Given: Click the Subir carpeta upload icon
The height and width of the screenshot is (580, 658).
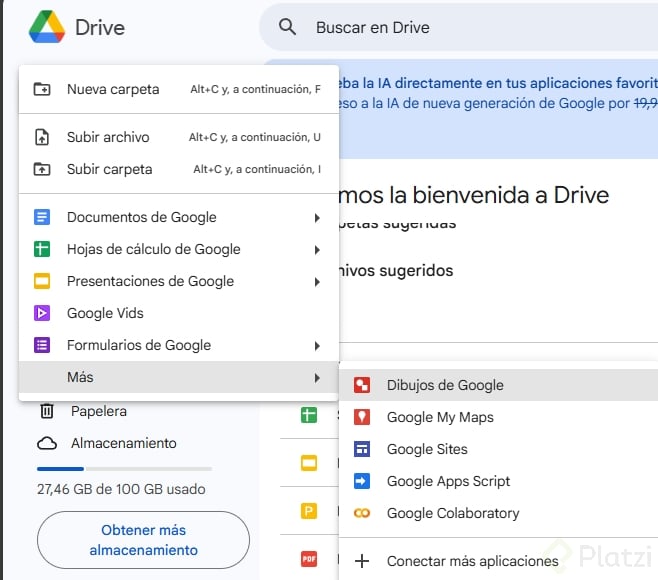Looking at the screenshot, I should pyautogui.click(x=42, y=169).
